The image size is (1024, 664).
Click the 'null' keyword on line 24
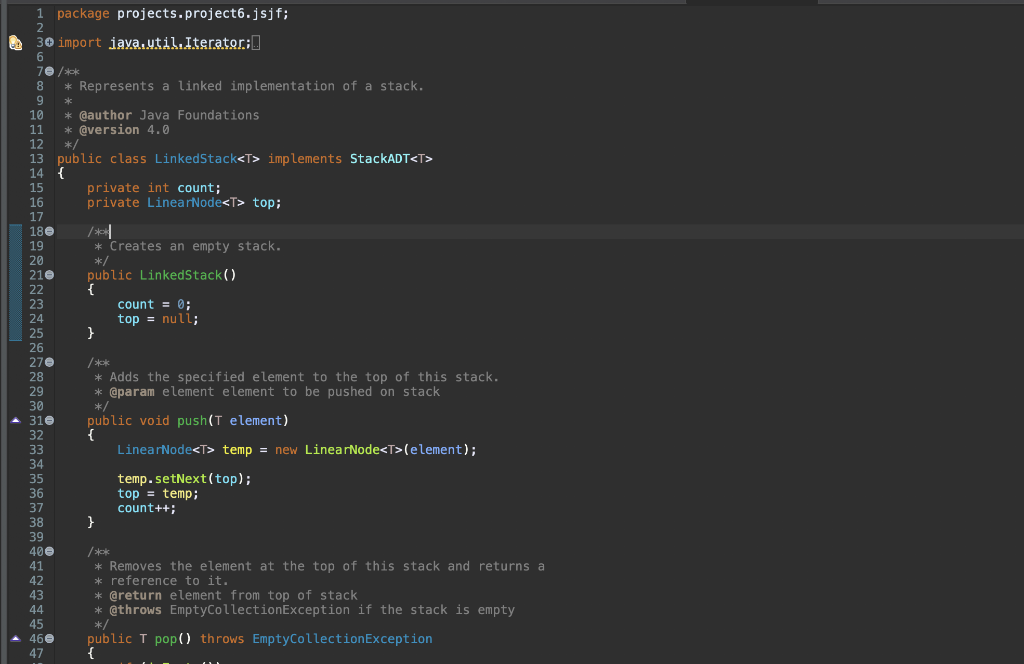tap(177, 319)
